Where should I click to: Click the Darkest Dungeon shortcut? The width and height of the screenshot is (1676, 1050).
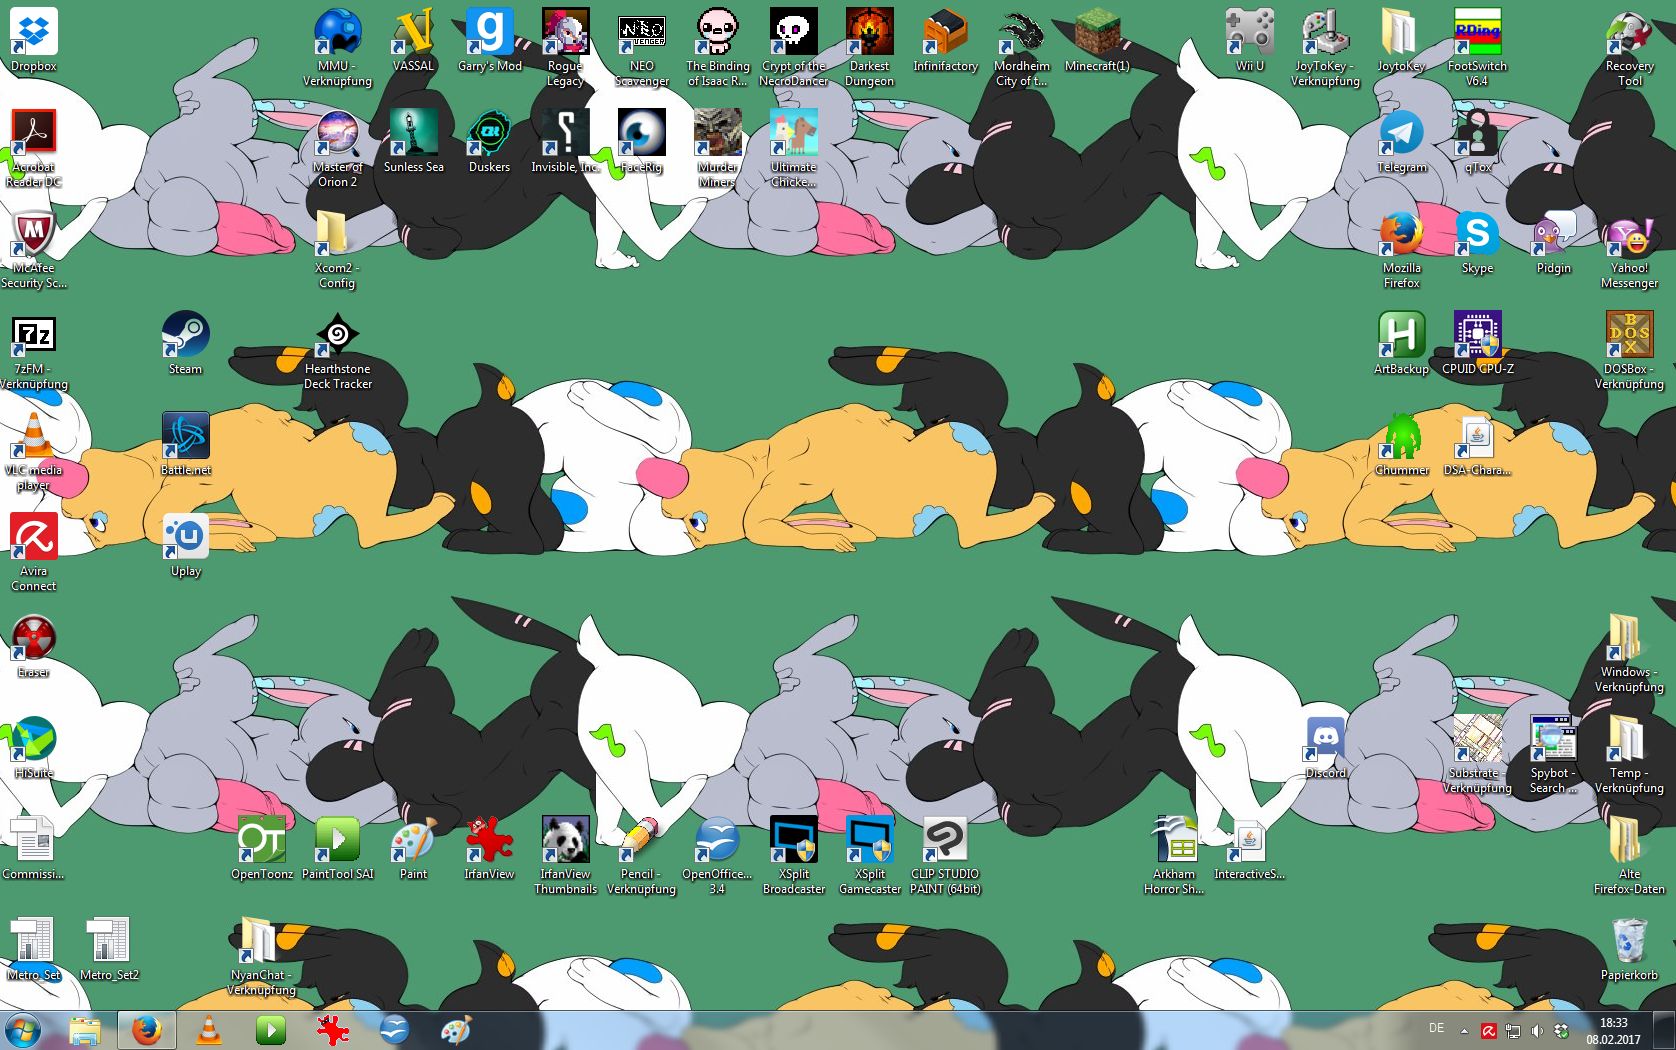[x=869, y=47]
